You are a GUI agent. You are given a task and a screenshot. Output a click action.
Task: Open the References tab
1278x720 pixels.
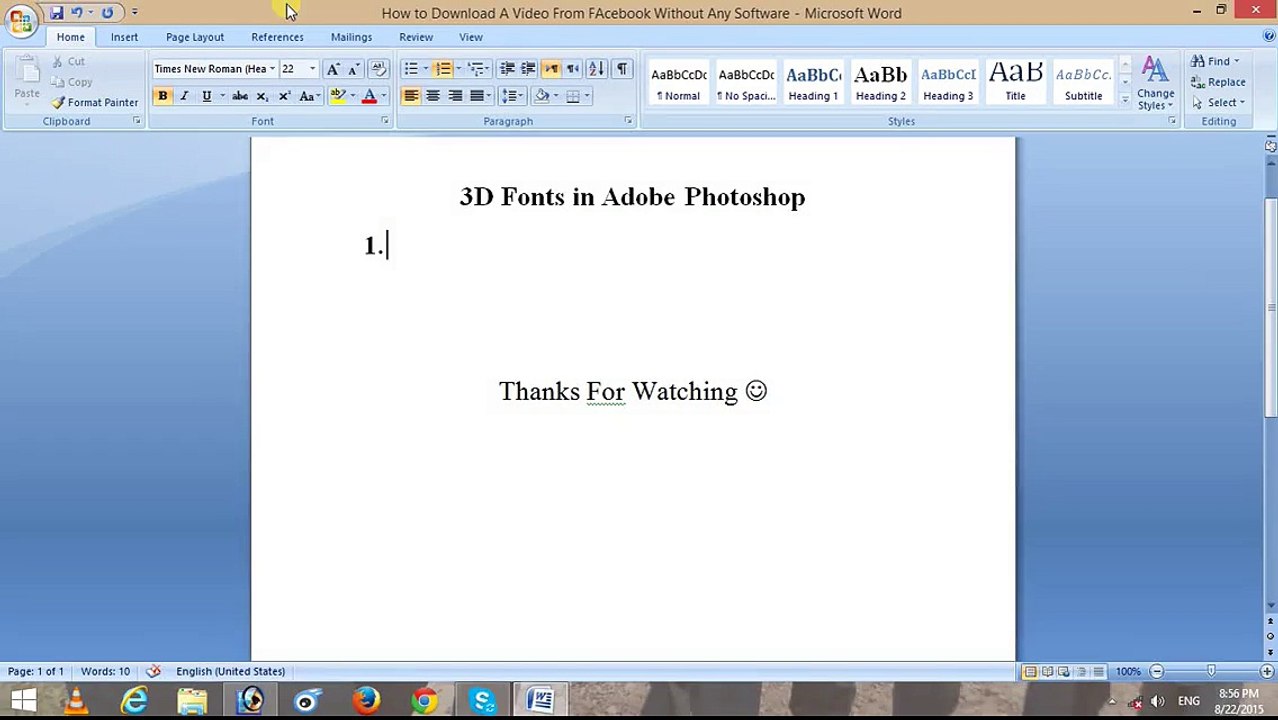(277, 37)
